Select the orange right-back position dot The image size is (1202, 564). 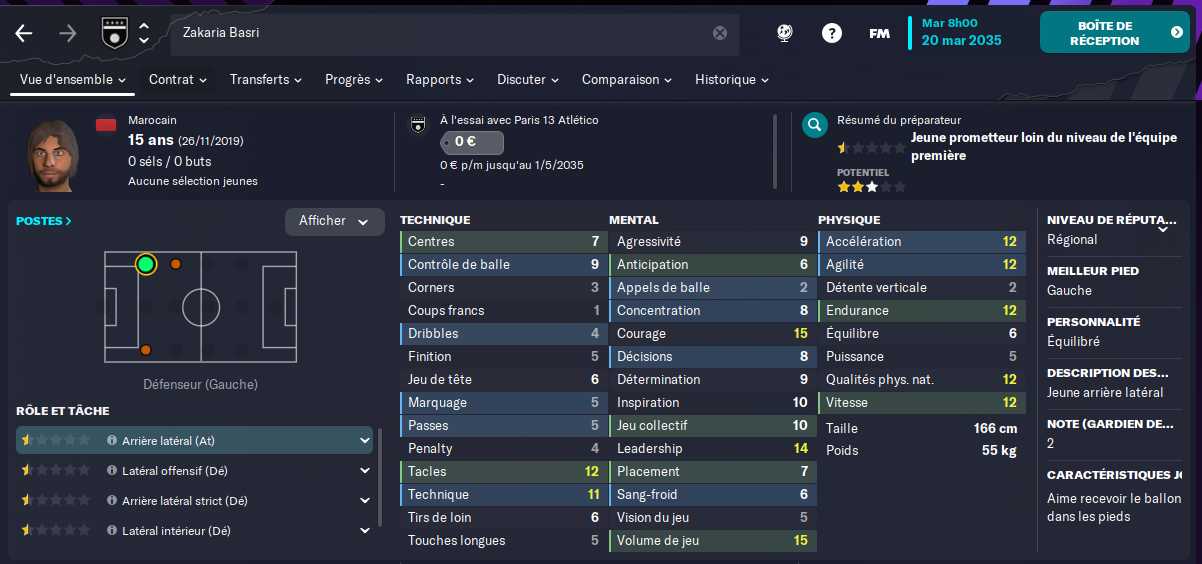pyautogui.click(x=146, y=350)
